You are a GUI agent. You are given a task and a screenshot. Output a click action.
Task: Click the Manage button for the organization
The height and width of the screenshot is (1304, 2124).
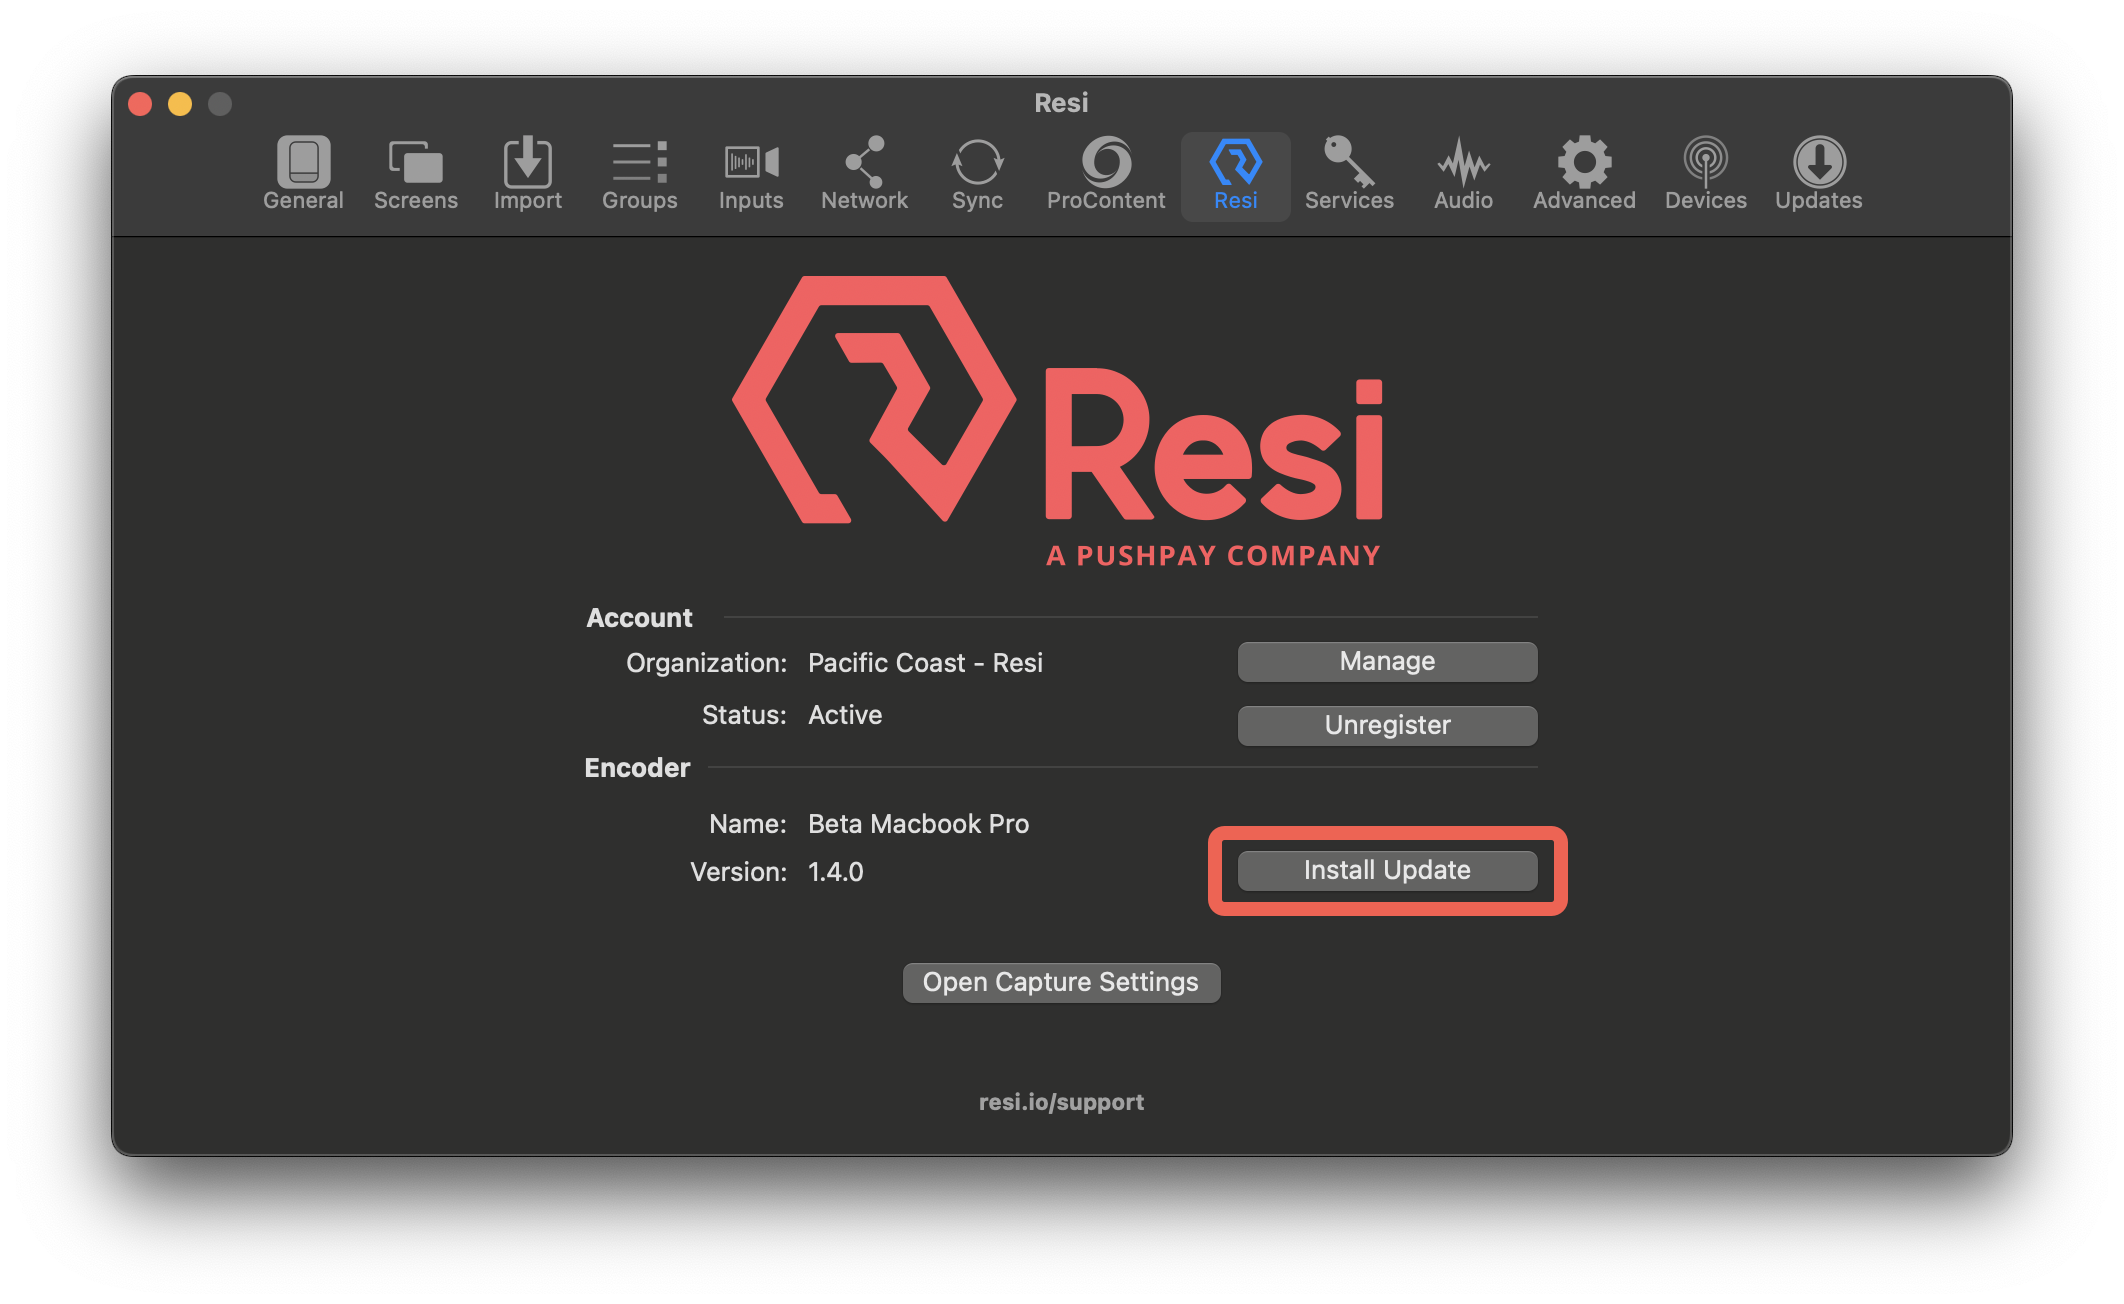coord(1386,661)
